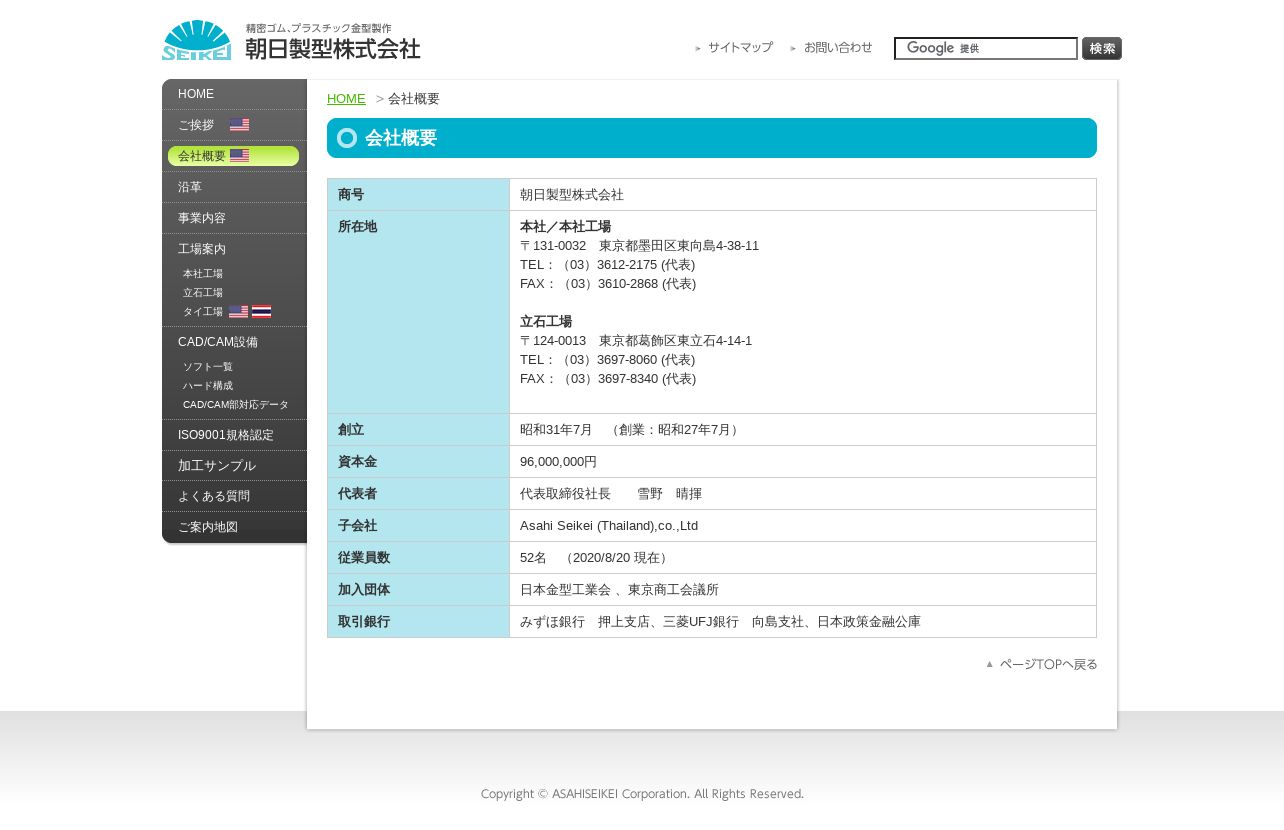Viewport: 1284px width, 830px height.
Task: Click US flag next to タイ工場
Action: pyautogui.click(x=238, y=312)
